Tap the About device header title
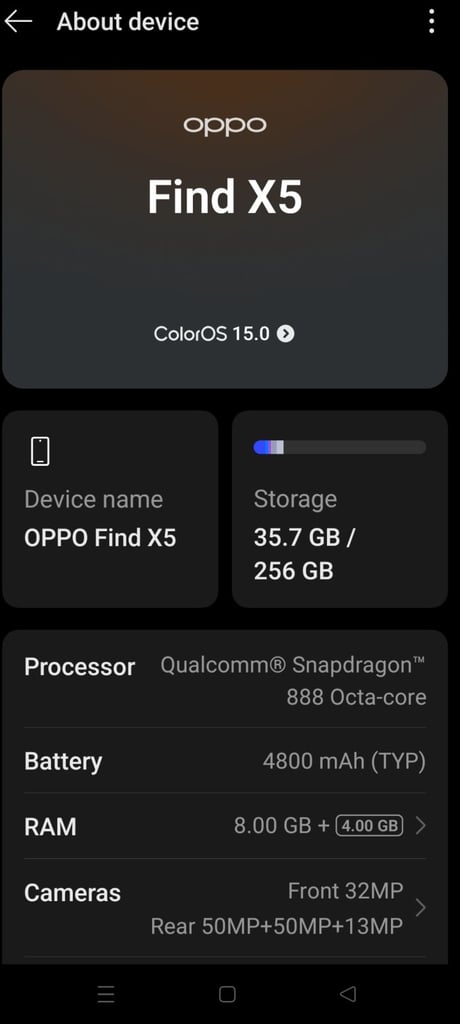460x1024 pixels. 128,22
